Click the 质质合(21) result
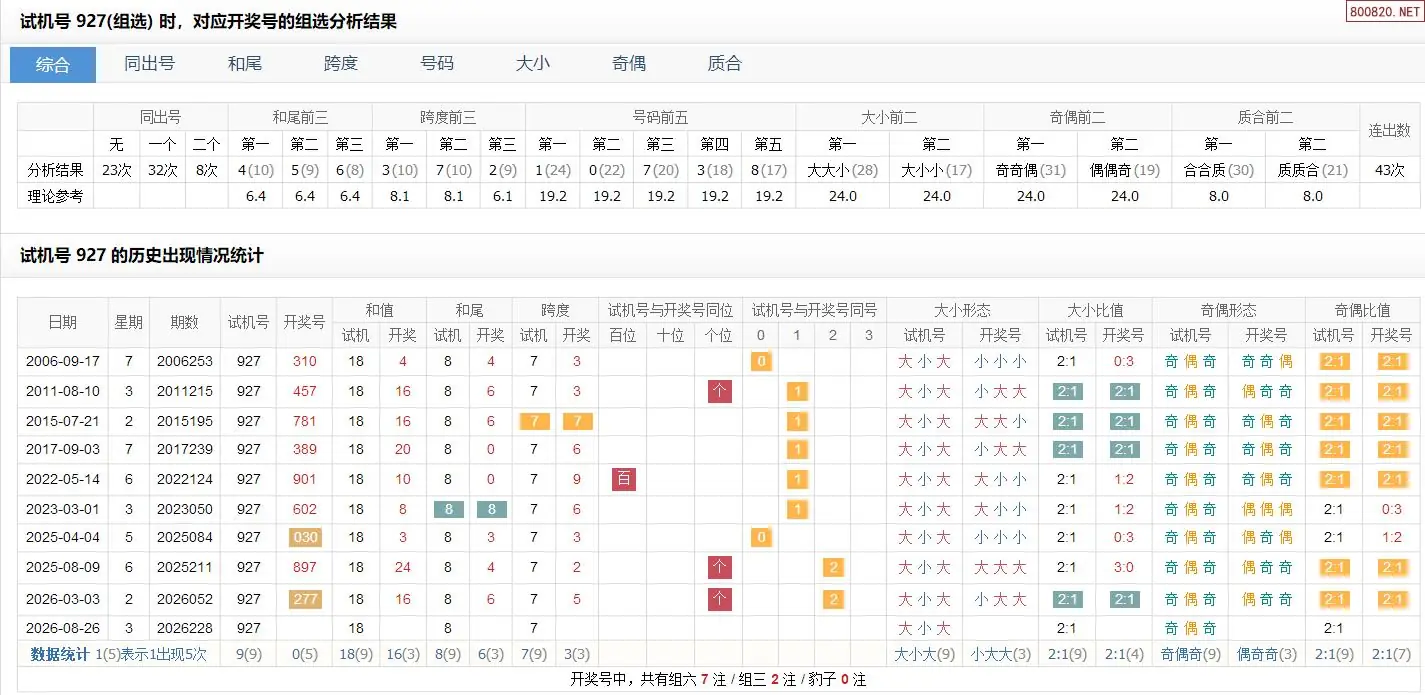Image resolution: width=1425 pixels, height=695 pixels. point(1313,170)
